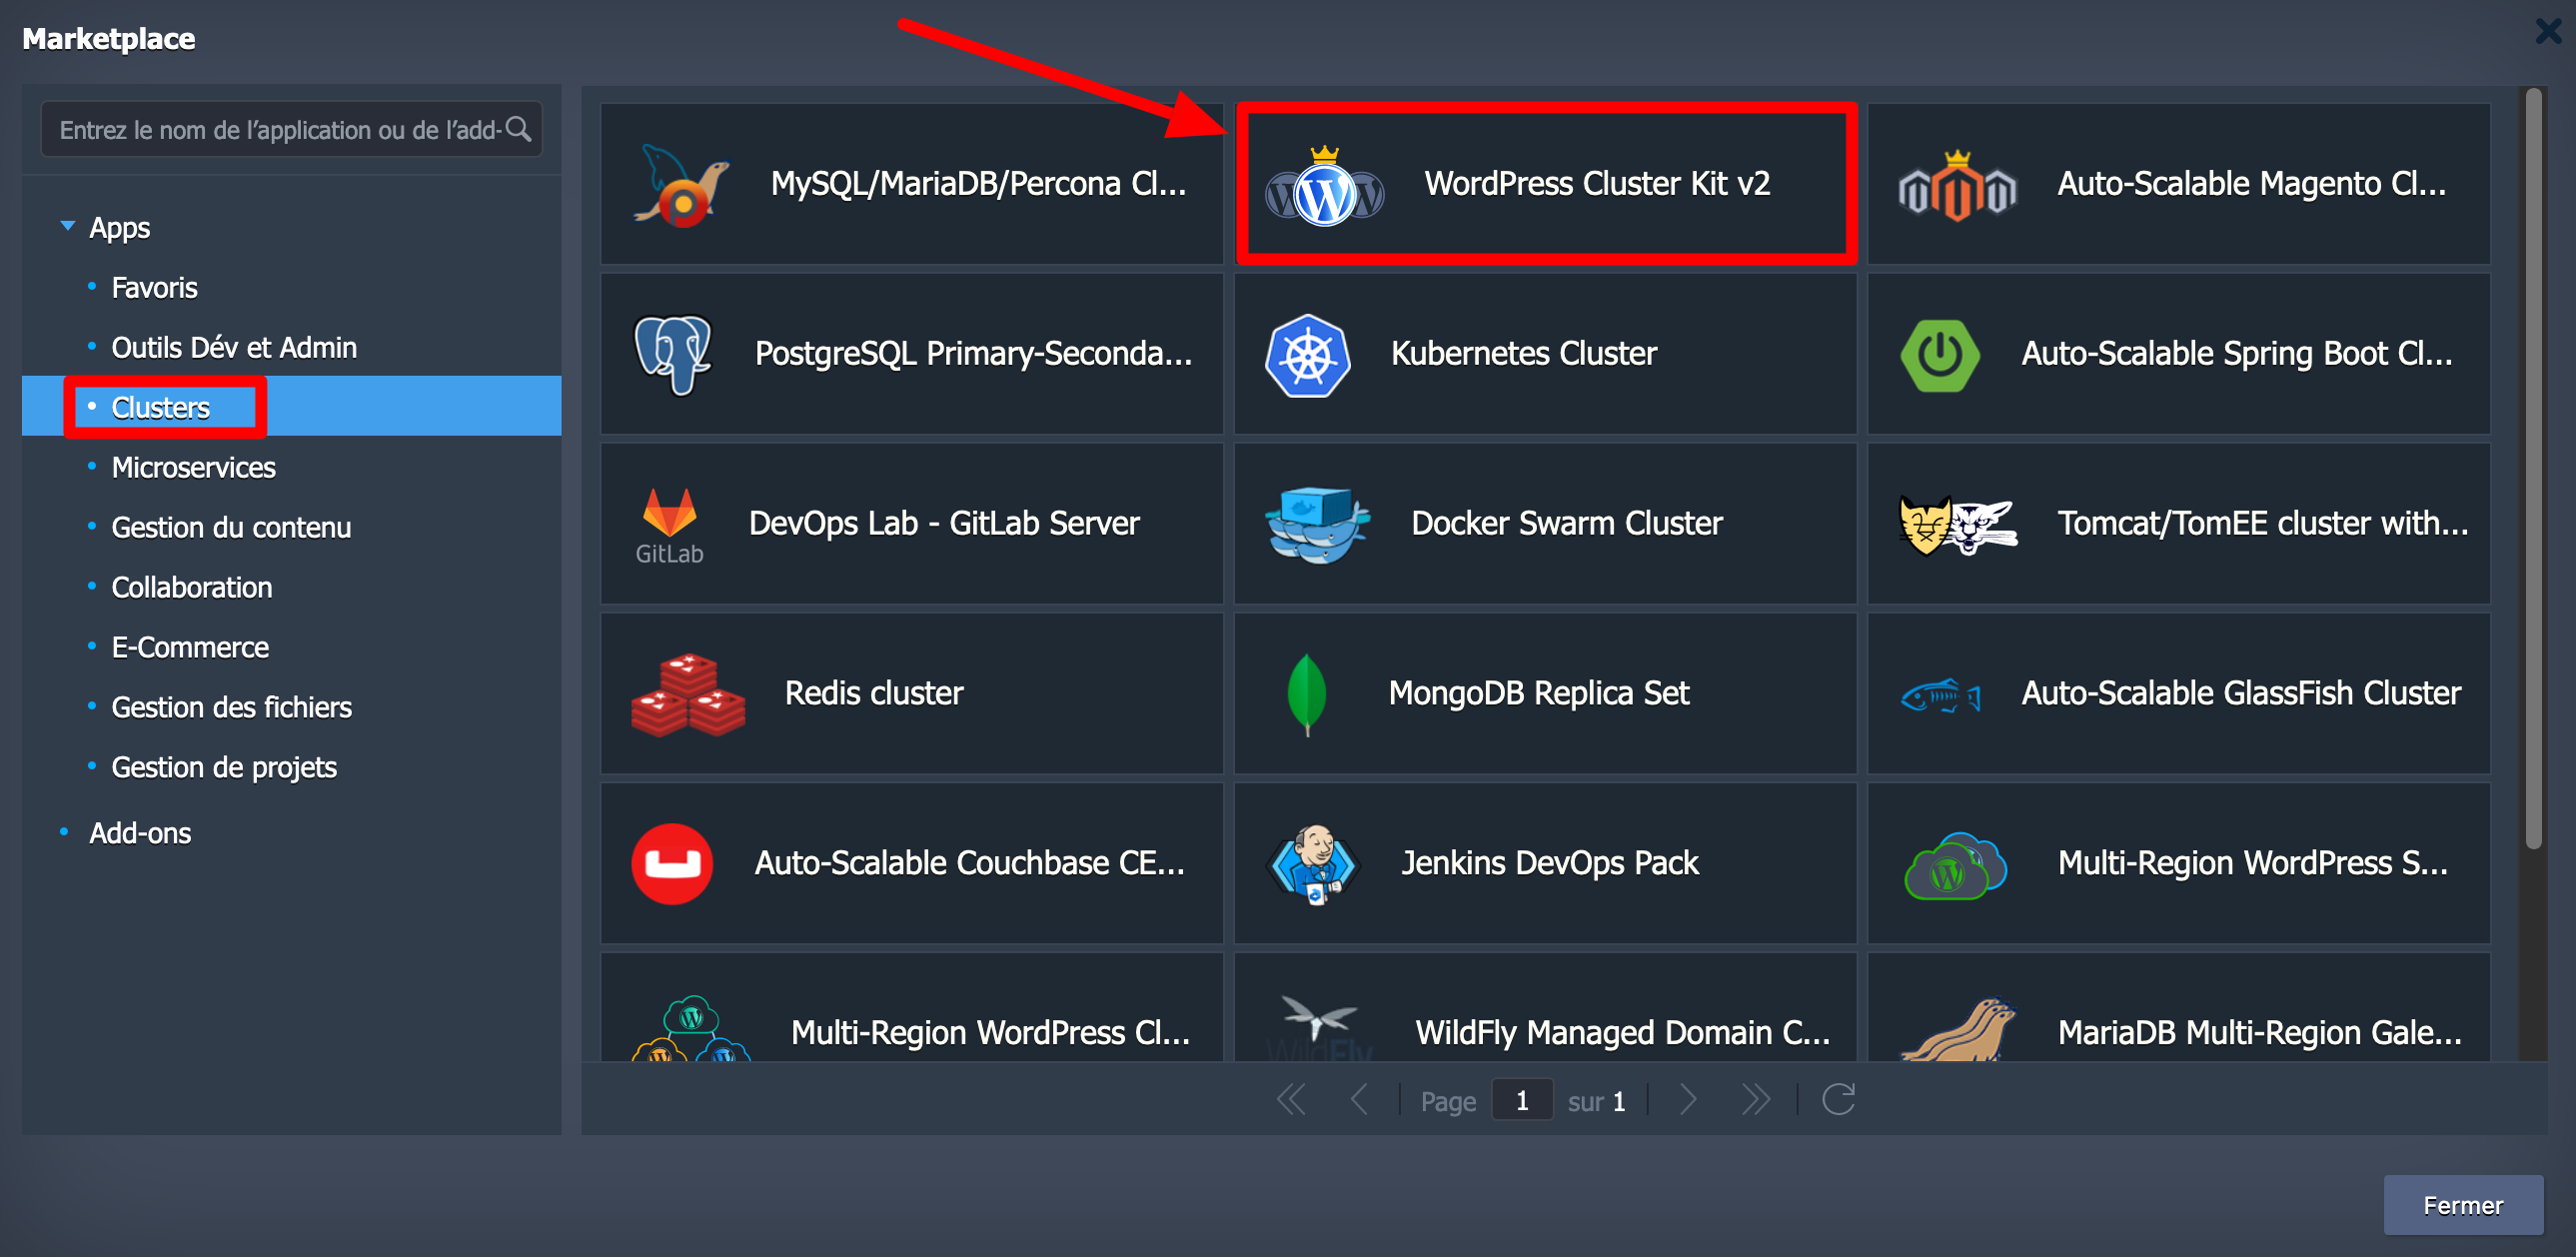The image size is (2576, 1257).
Task: Select the Clusters category
Action: [160, 407]
